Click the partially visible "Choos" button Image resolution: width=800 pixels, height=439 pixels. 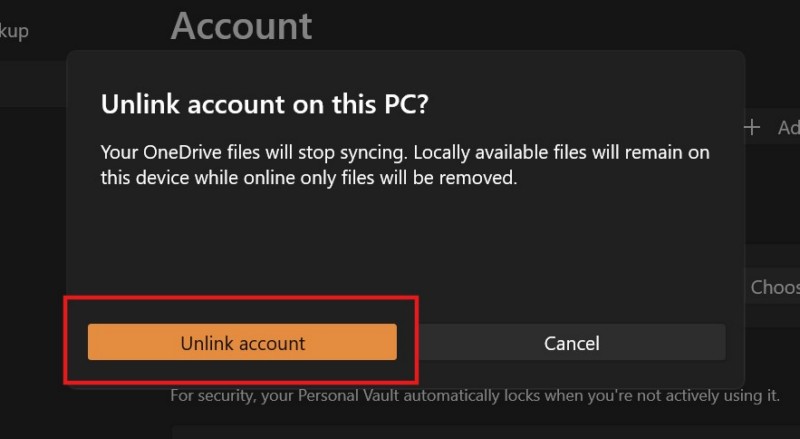coord(774,287)
